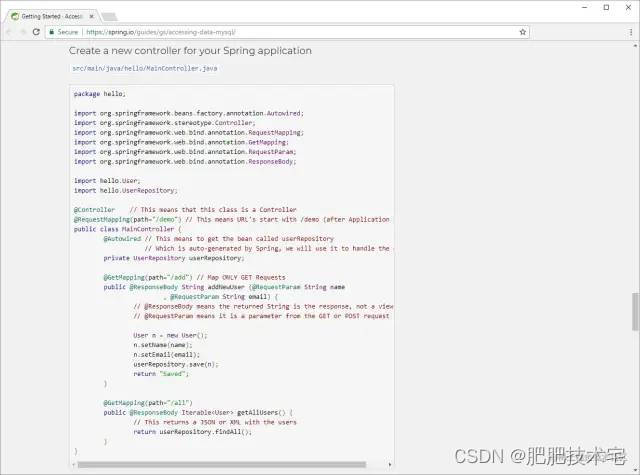
Task: Click 'return userRepository.findAll();' line
Action: [193, 432]
